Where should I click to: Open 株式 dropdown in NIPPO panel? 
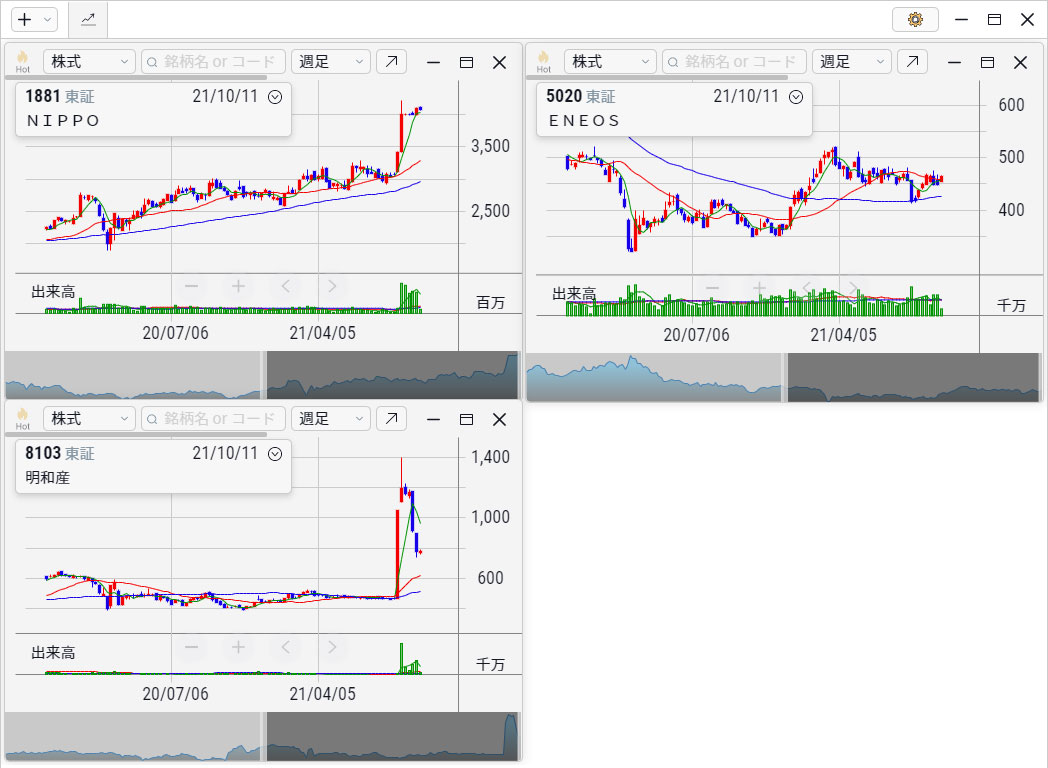point(89,61)
